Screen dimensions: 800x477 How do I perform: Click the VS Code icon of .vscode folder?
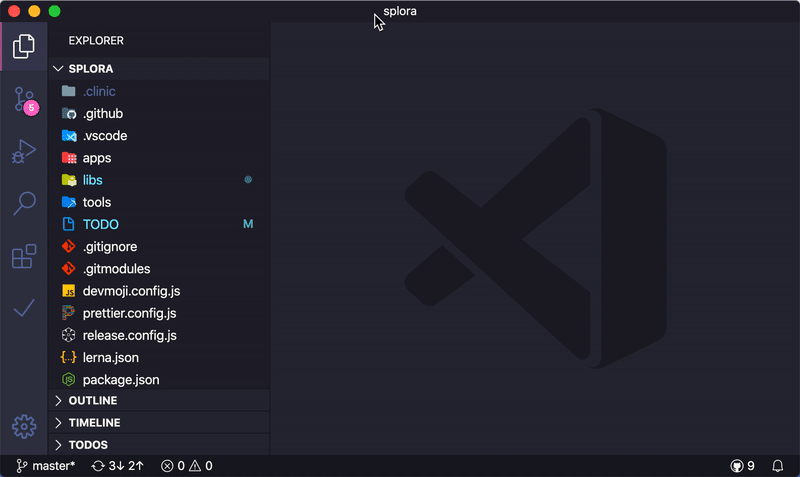pos(69,136)
